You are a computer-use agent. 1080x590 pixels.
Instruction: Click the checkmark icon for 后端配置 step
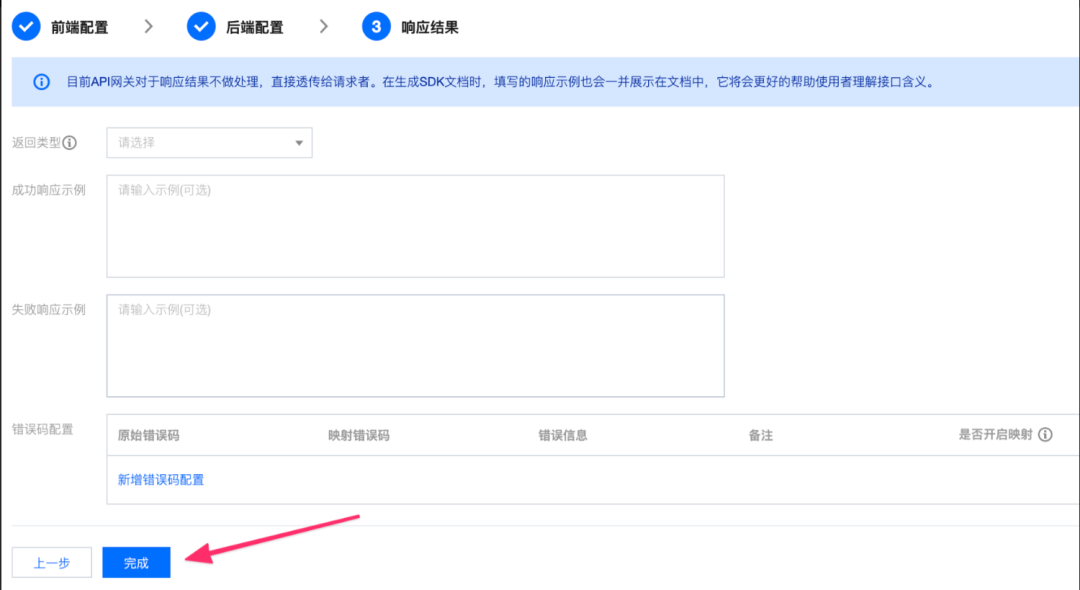201,27
